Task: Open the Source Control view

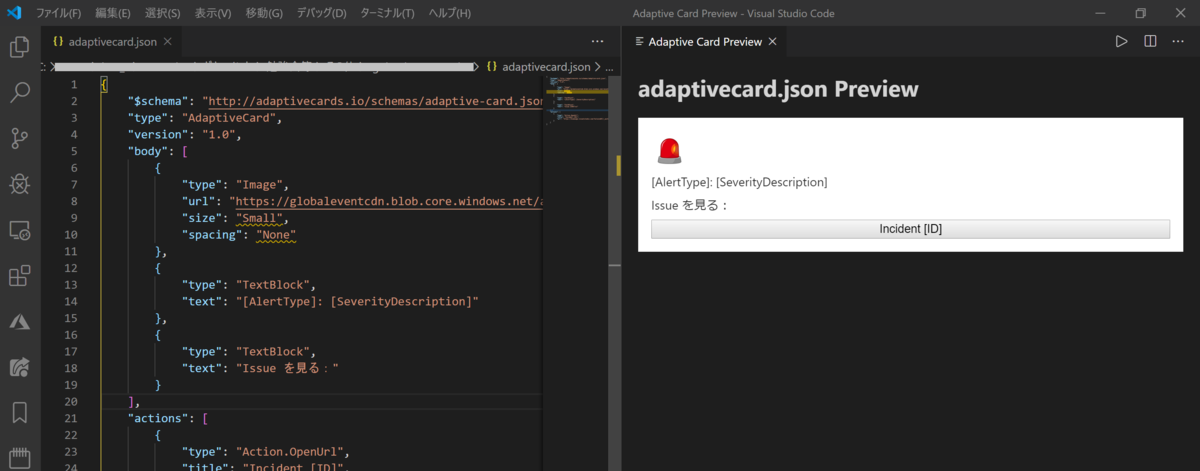Action: 19,138
